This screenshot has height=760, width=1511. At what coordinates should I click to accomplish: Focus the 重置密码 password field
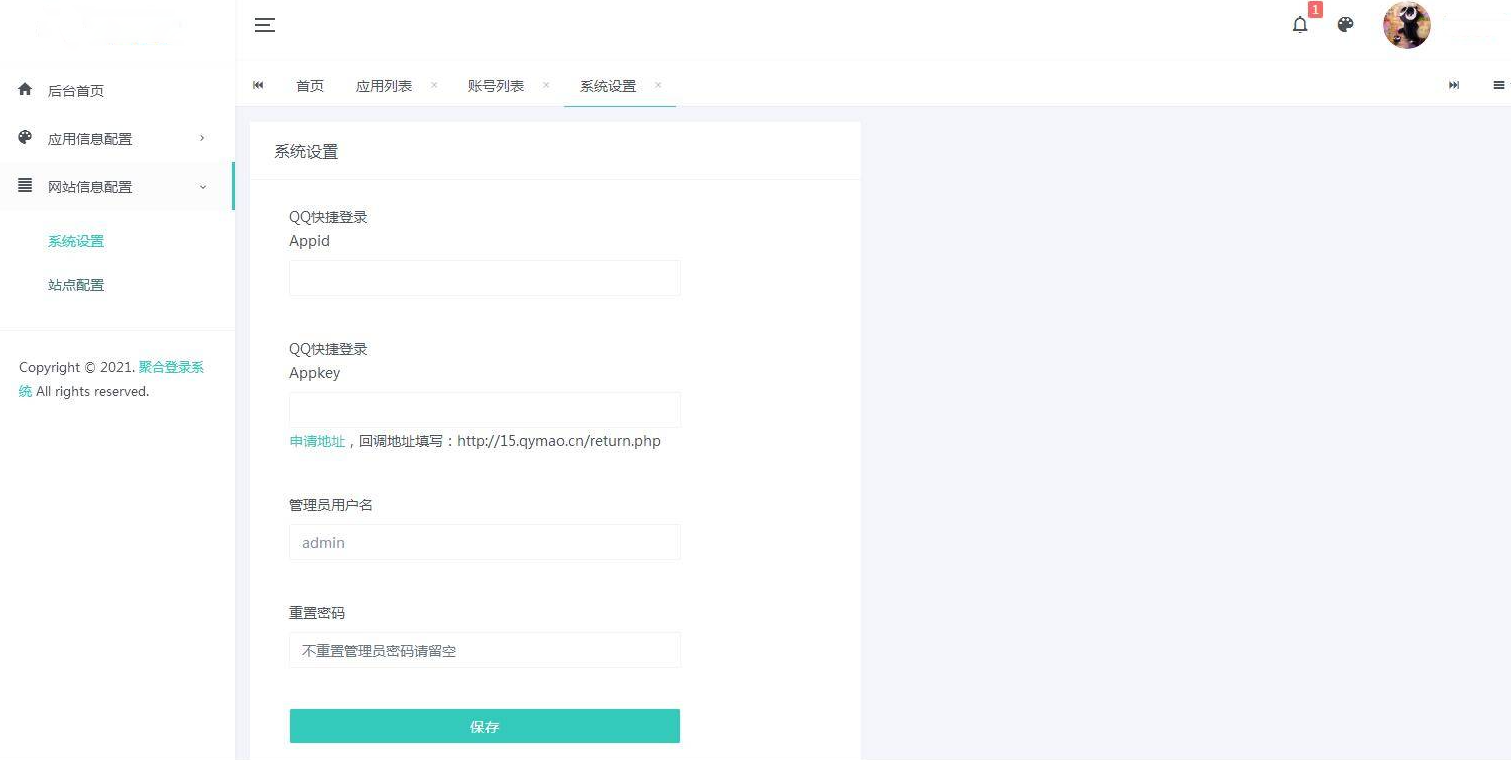click(485, 650)
